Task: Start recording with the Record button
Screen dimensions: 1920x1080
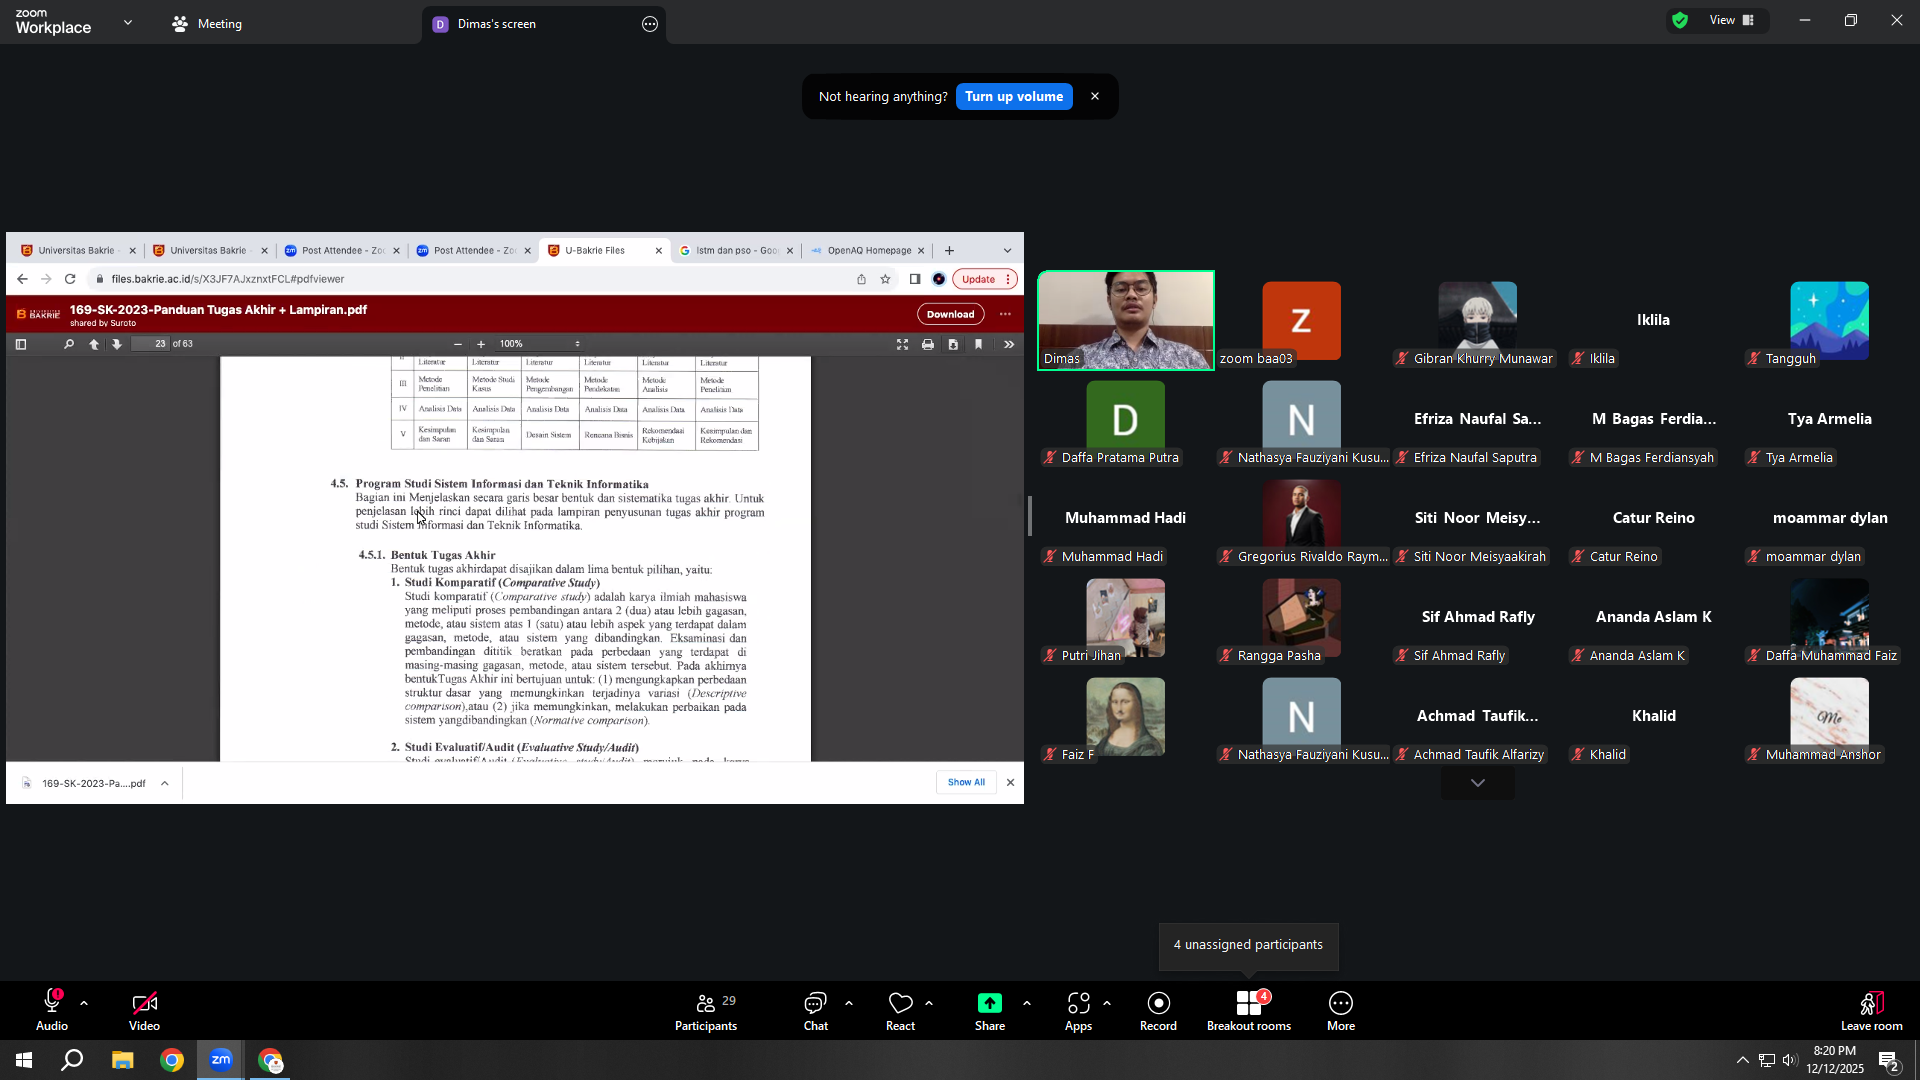Action: pos(1158,1010)
